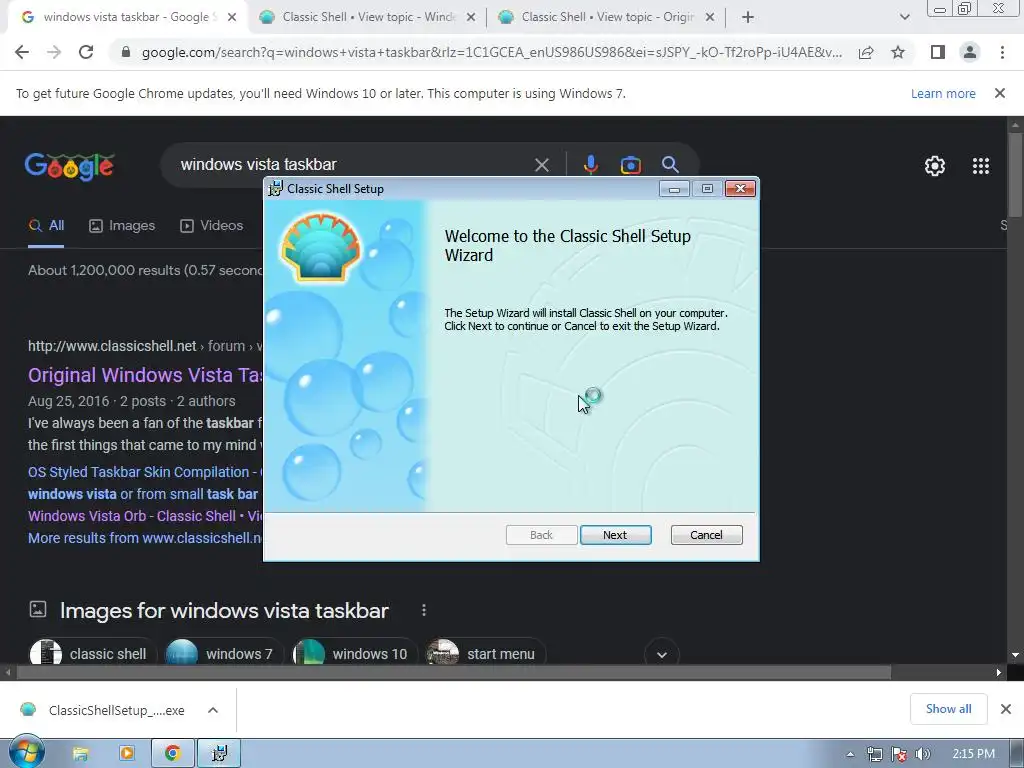Click Classic Shell Setup title bar icon
Viewport: 1024px width, 768px height.
[x=276, y=188]
